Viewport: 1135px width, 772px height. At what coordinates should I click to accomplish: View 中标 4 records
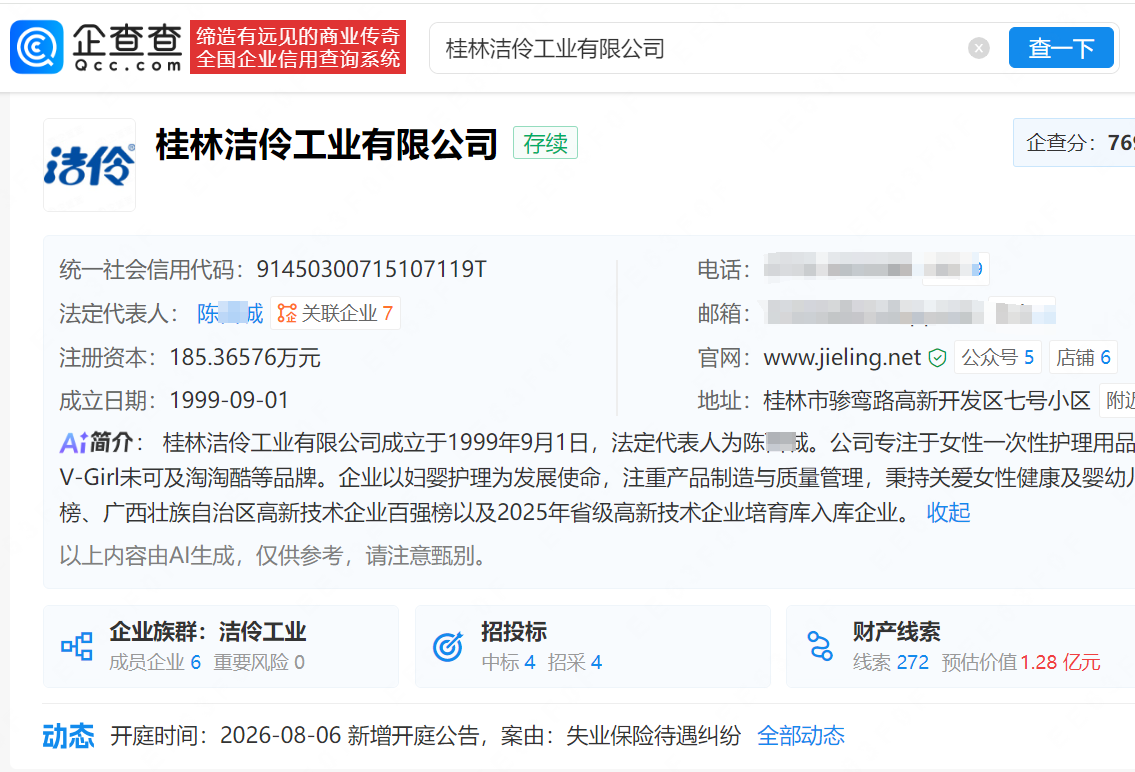(508, 662)
